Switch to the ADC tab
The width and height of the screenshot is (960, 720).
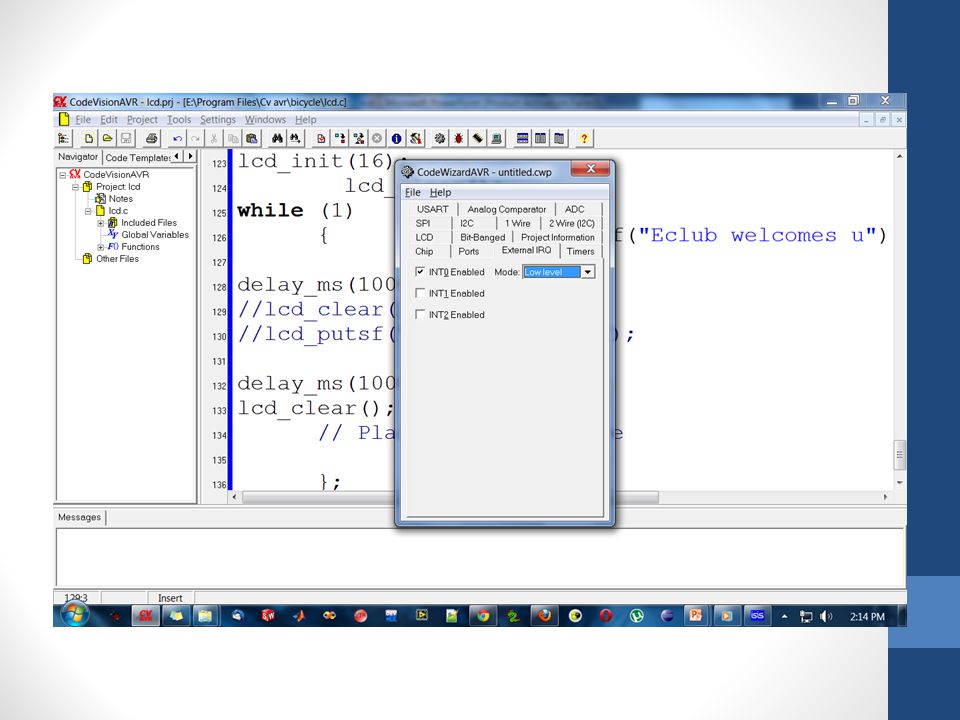click(x=574, y=209)
